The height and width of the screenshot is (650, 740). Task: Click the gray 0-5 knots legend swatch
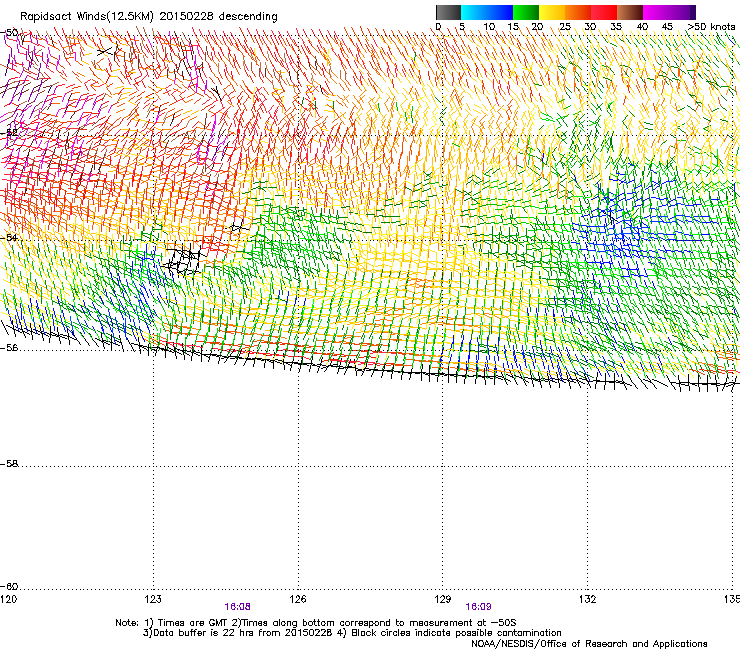[x=448, y=12]
